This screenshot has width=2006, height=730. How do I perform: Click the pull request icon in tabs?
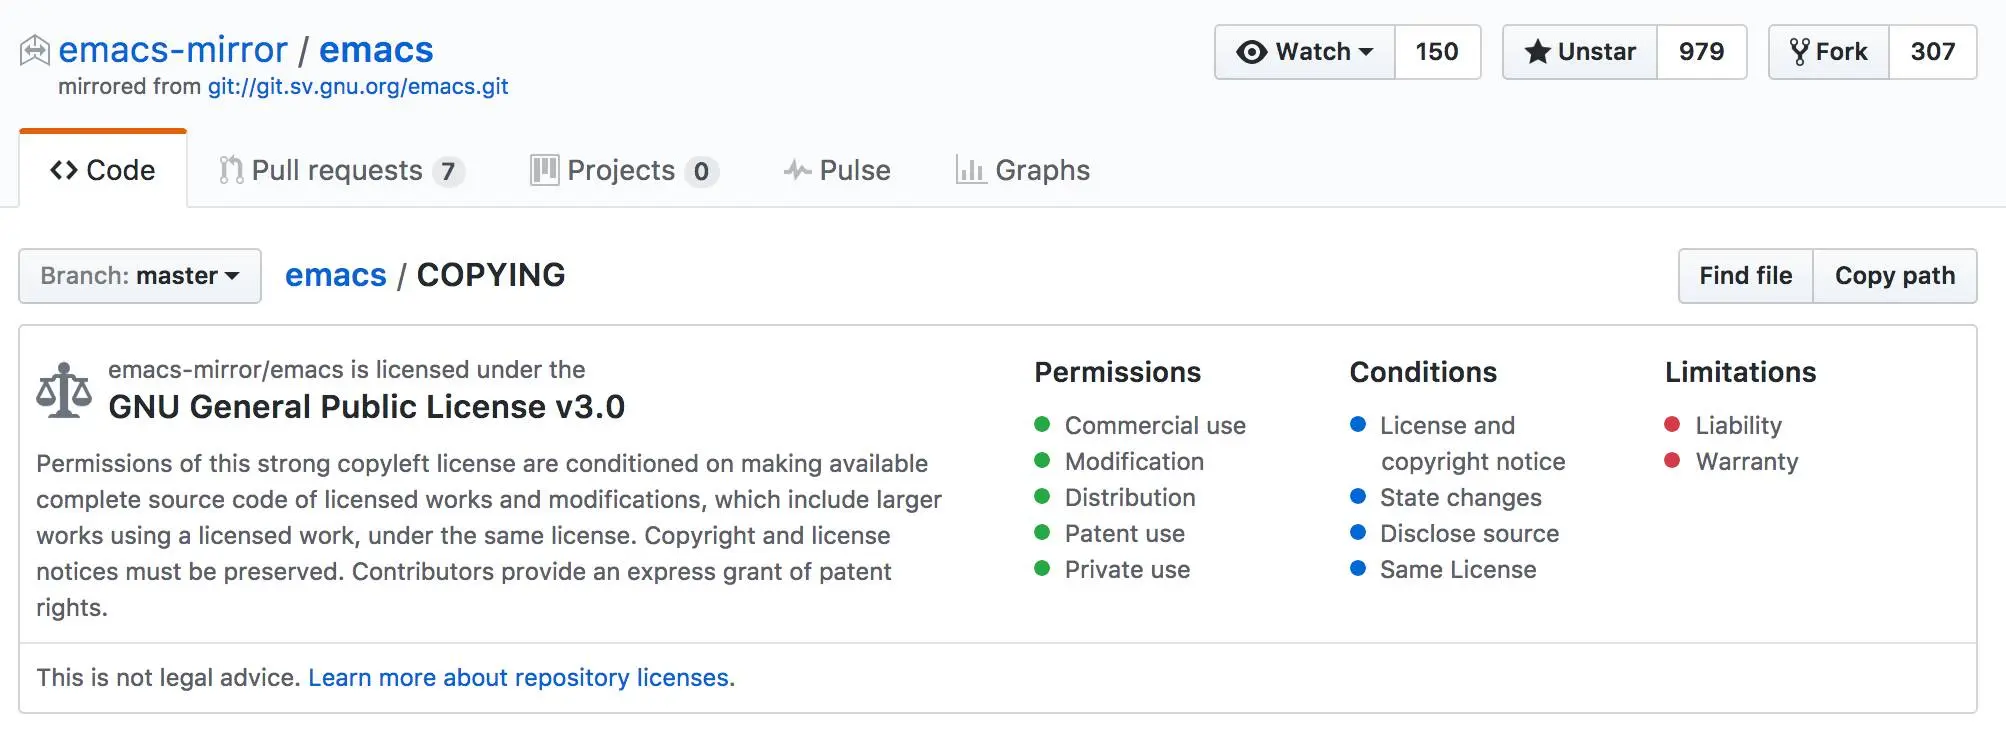click(x=231, y=170)
